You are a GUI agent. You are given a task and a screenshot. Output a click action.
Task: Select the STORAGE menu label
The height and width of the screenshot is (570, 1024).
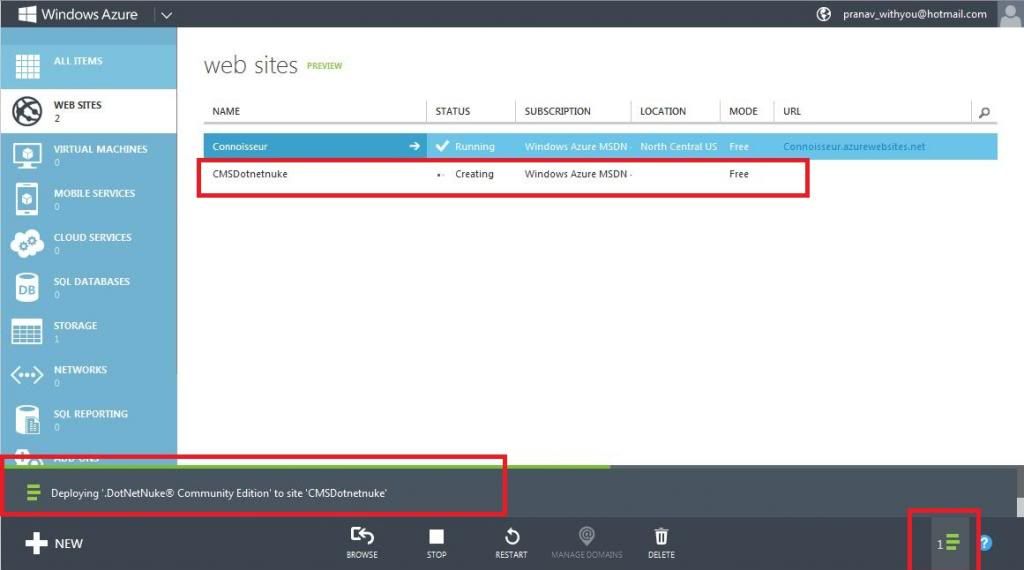75,326
